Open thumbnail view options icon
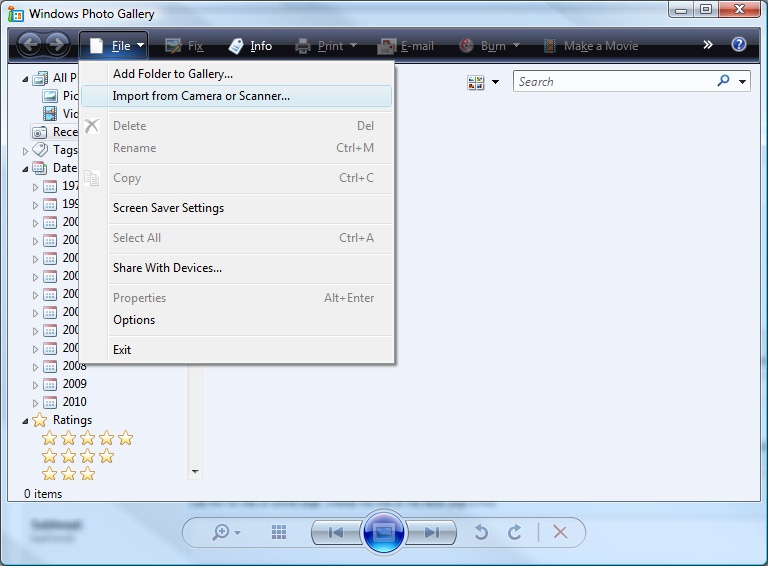 [x=476, y=82]
